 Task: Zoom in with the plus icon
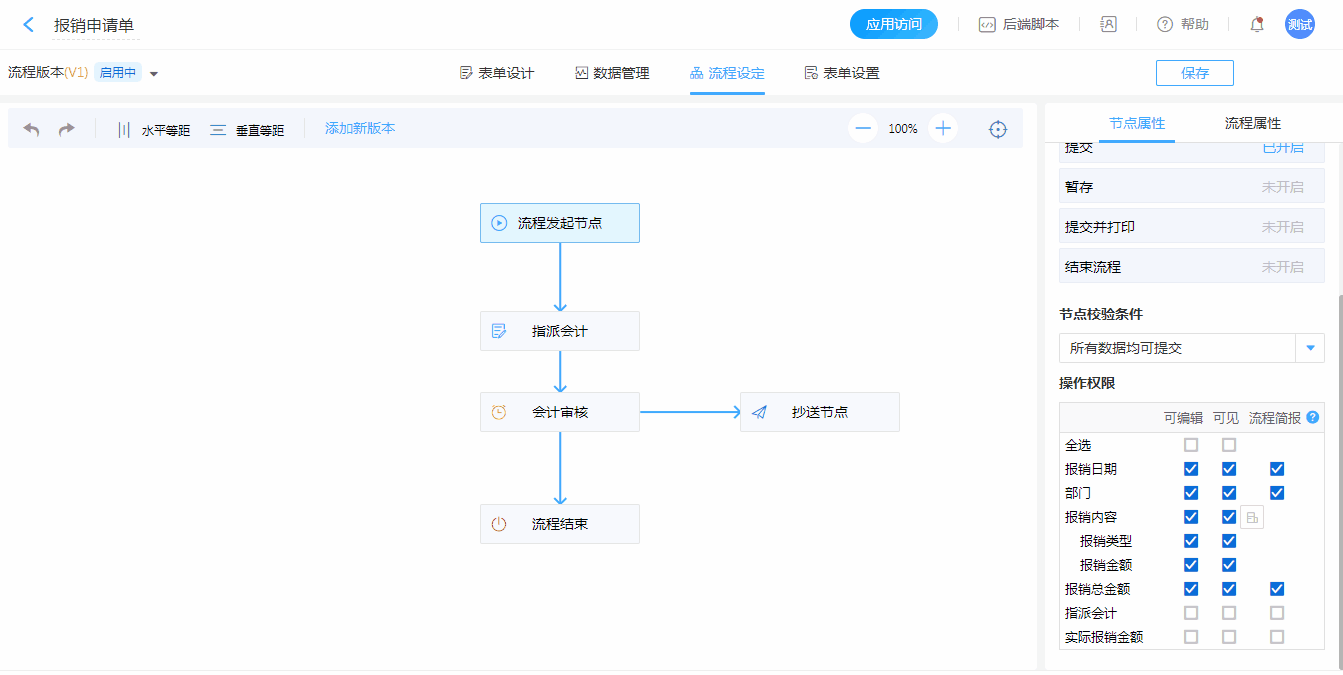(x=942, y=129)
